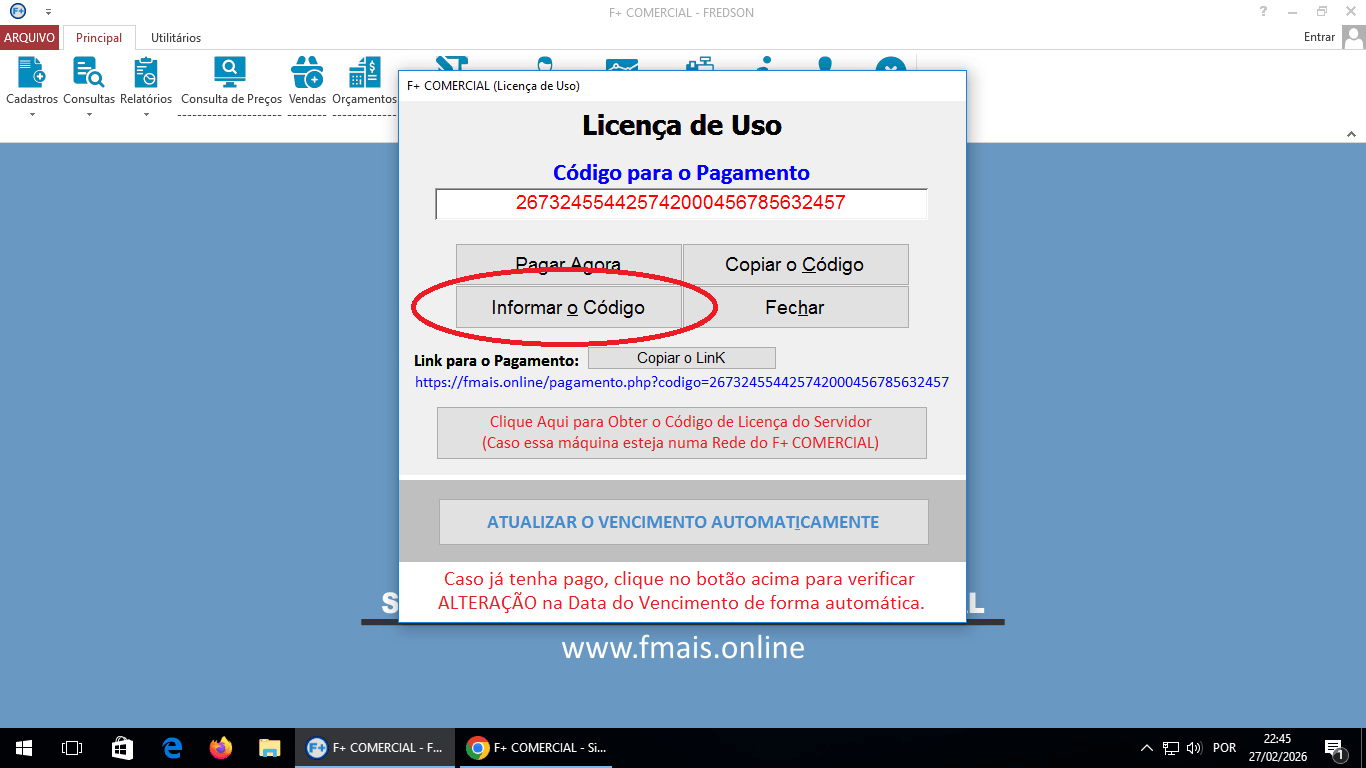
Task: Click the Entrar account icon
Action: pos(1355,36)
